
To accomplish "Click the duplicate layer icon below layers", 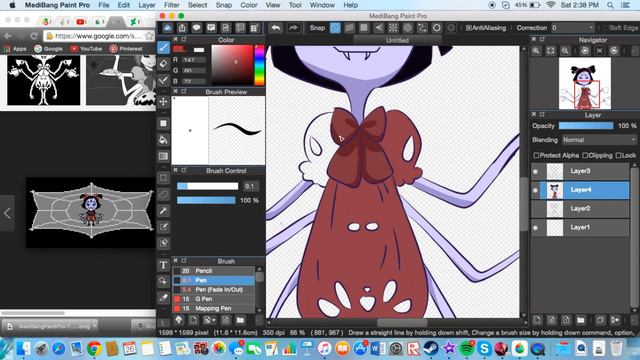I will [x=600, y=320].
